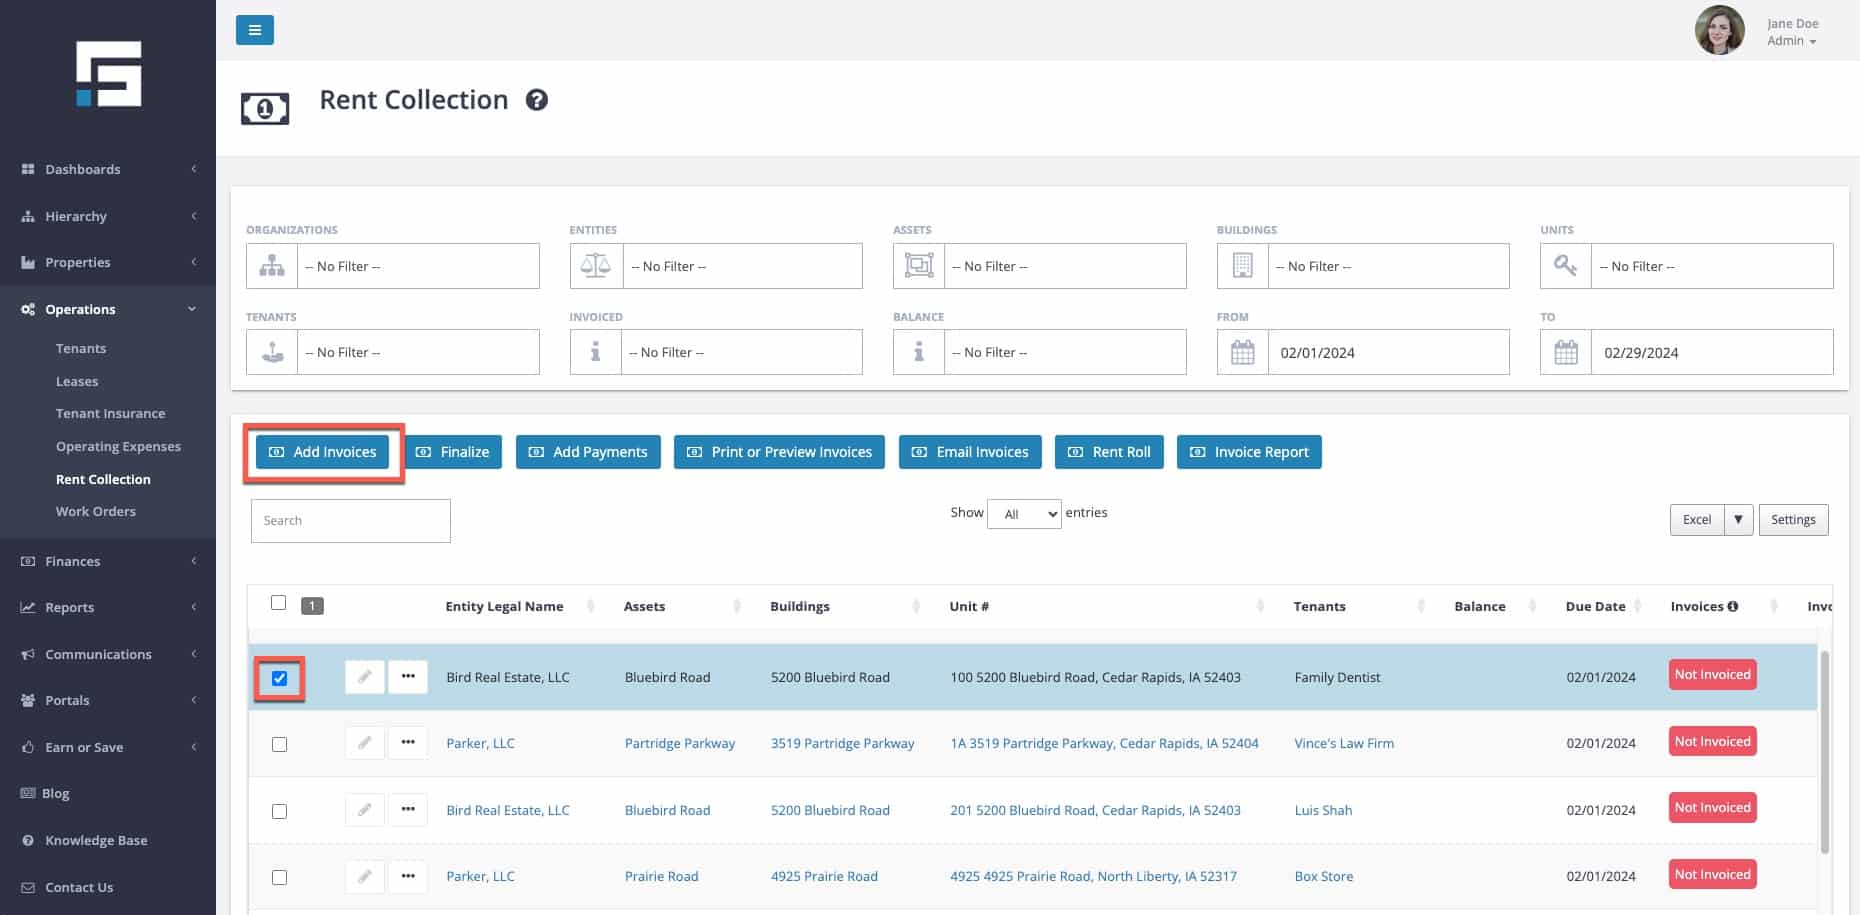
Task: Click the company logo in the sidebar
Action: click(108, 73)
